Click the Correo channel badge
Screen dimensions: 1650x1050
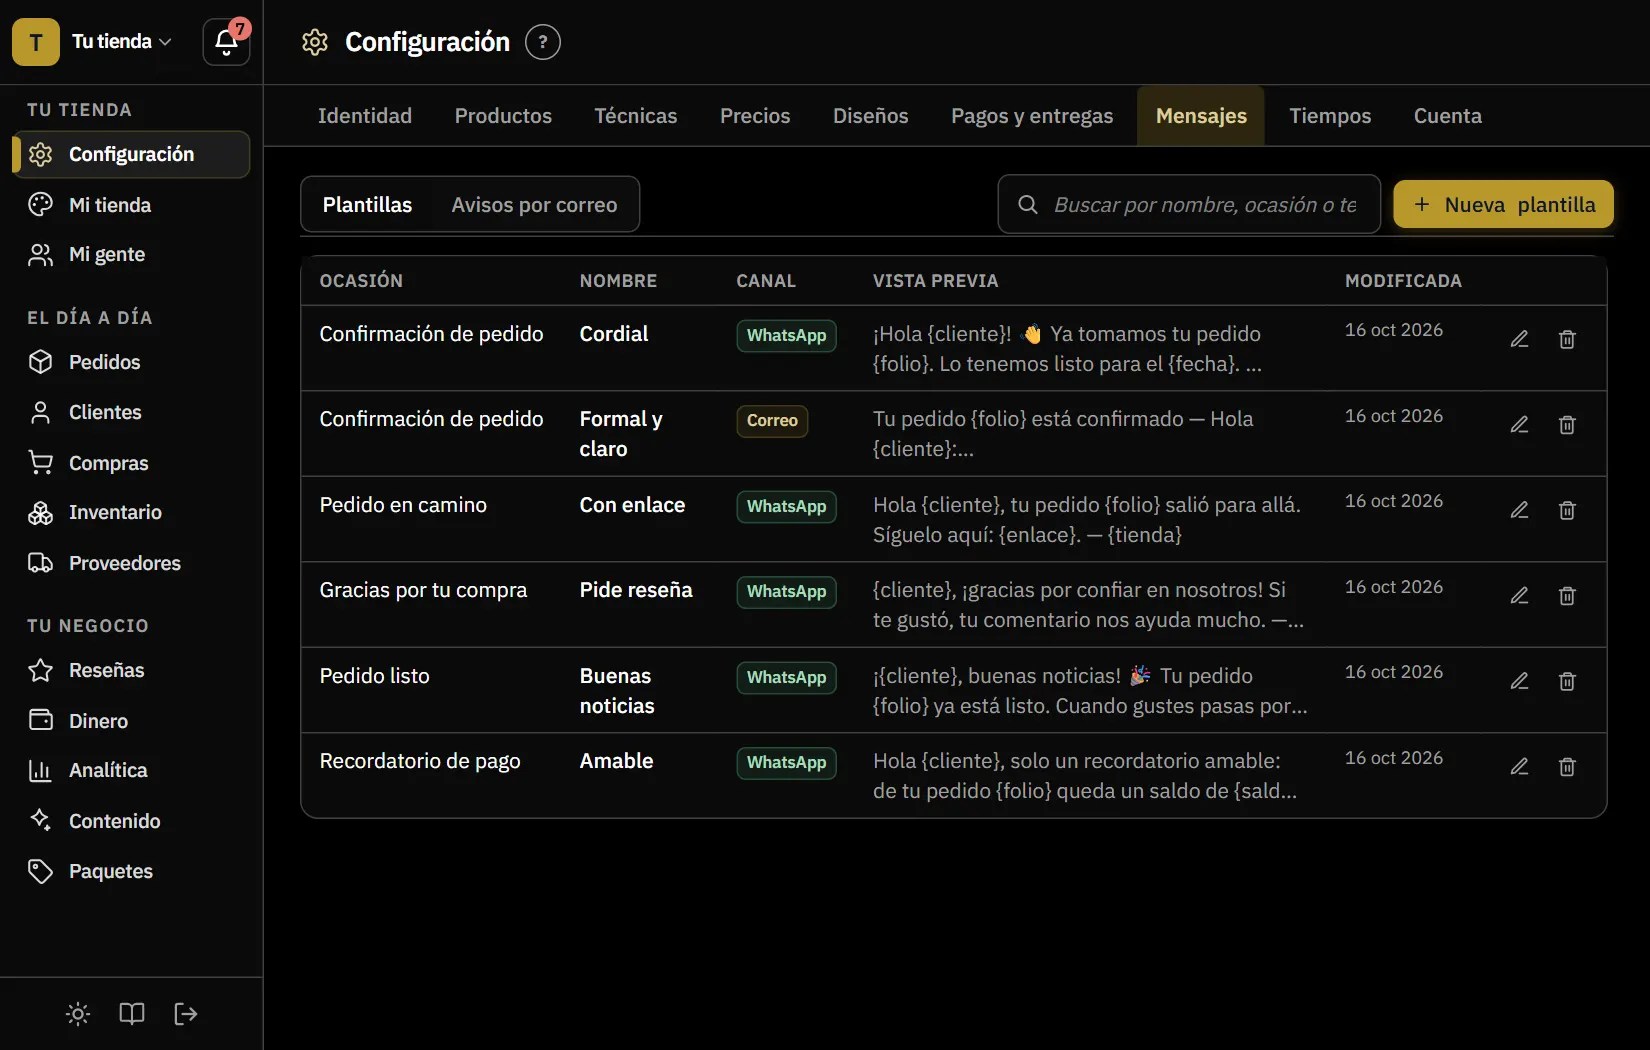tap(772, 421)
